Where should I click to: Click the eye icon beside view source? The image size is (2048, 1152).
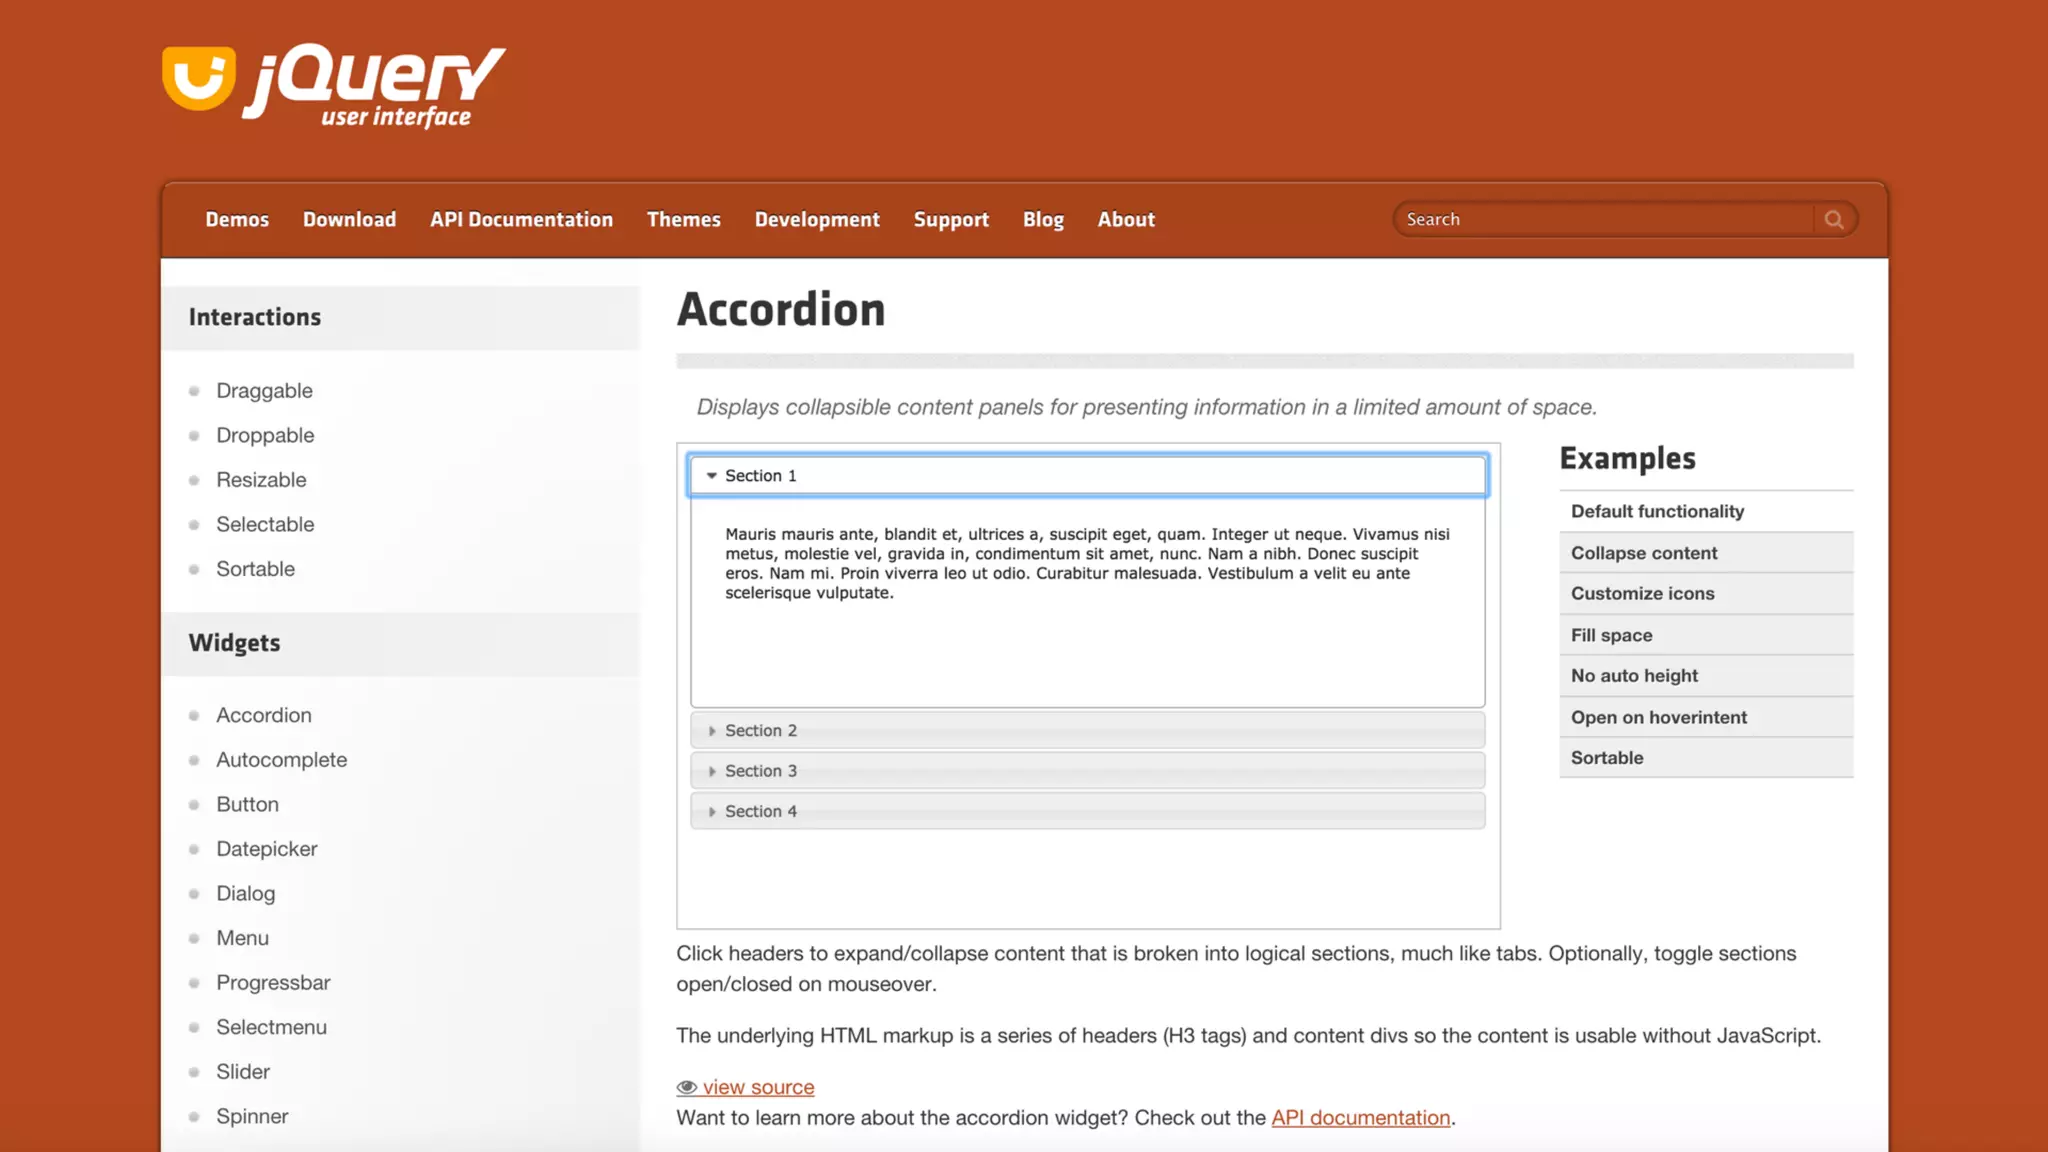tap(686, 1087)
